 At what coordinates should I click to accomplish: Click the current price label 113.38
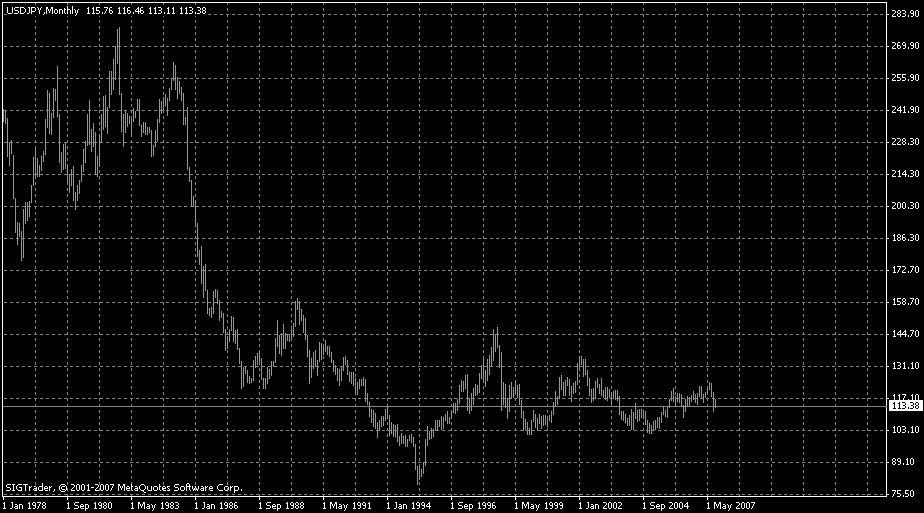click(x=905, y=406)
